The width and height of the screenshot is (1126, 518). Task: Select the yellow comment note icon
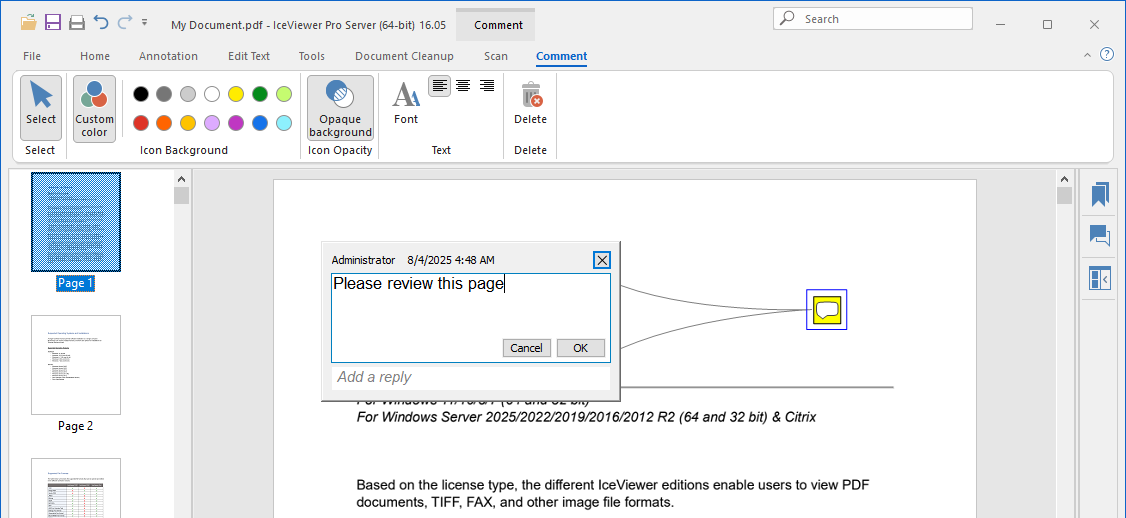pyautogui.click(x=827, y=310)
